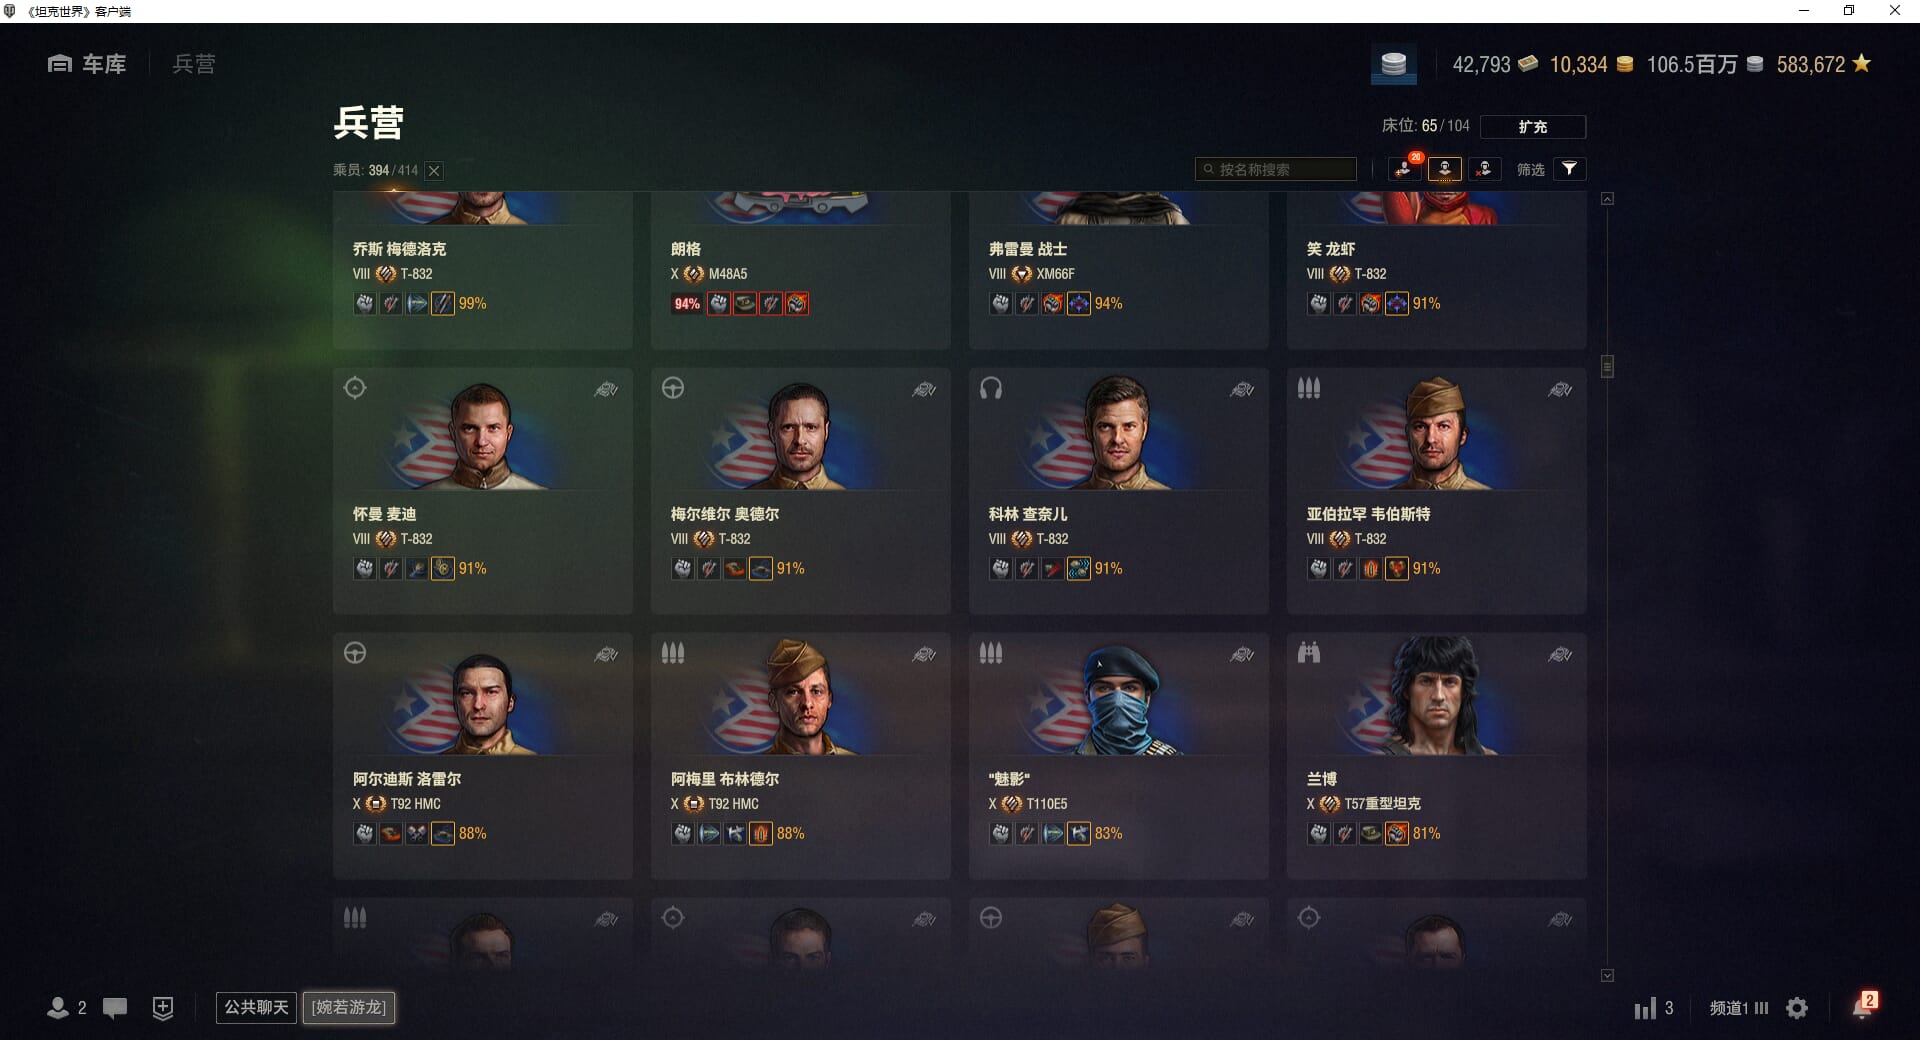Click the 扩充 expand bunks button

tap(1533, 127)
